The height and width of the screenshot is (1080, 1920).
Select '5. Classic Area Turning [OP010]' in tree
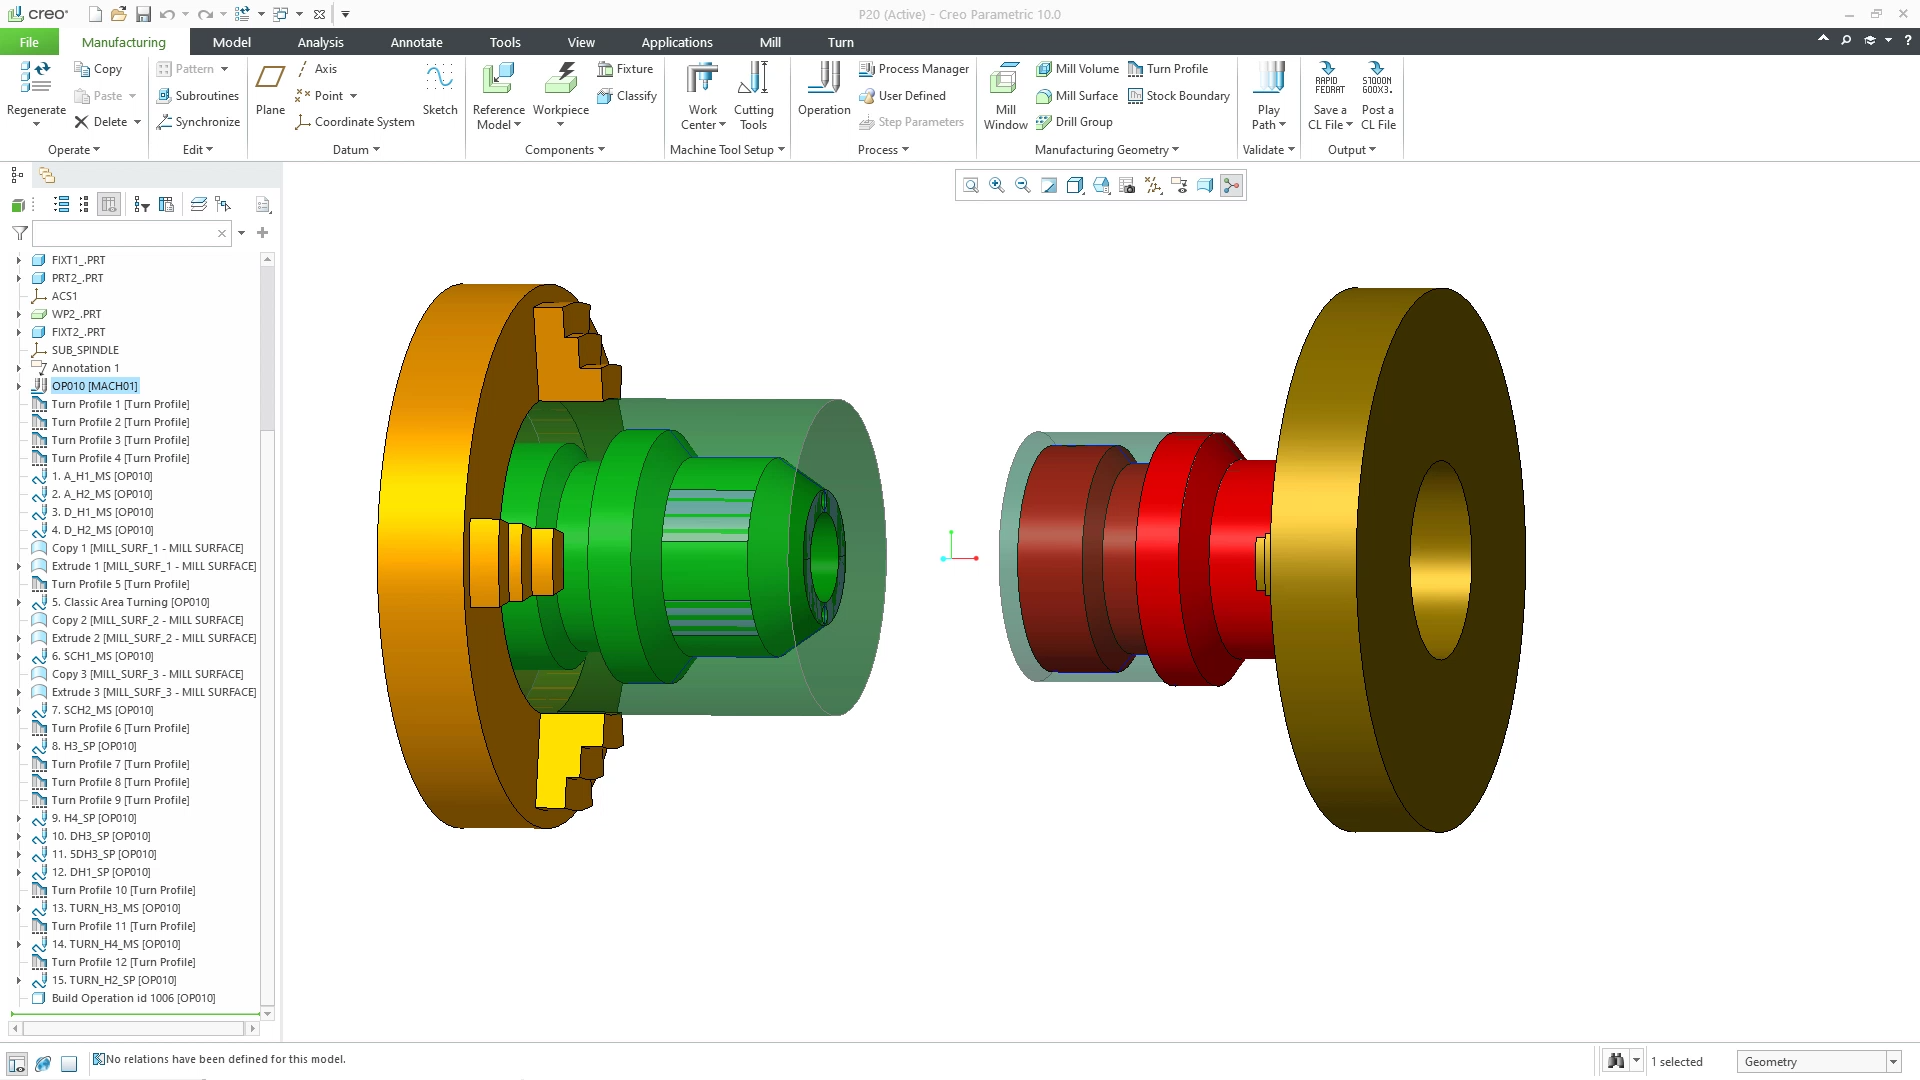click(x=130, y=602)
